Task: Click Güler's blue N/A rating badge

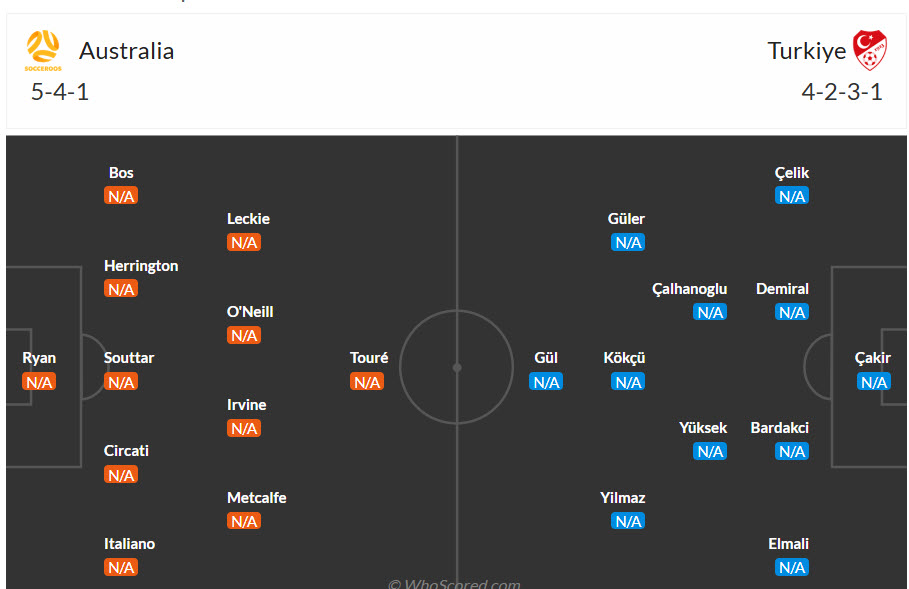Action: 628,242
